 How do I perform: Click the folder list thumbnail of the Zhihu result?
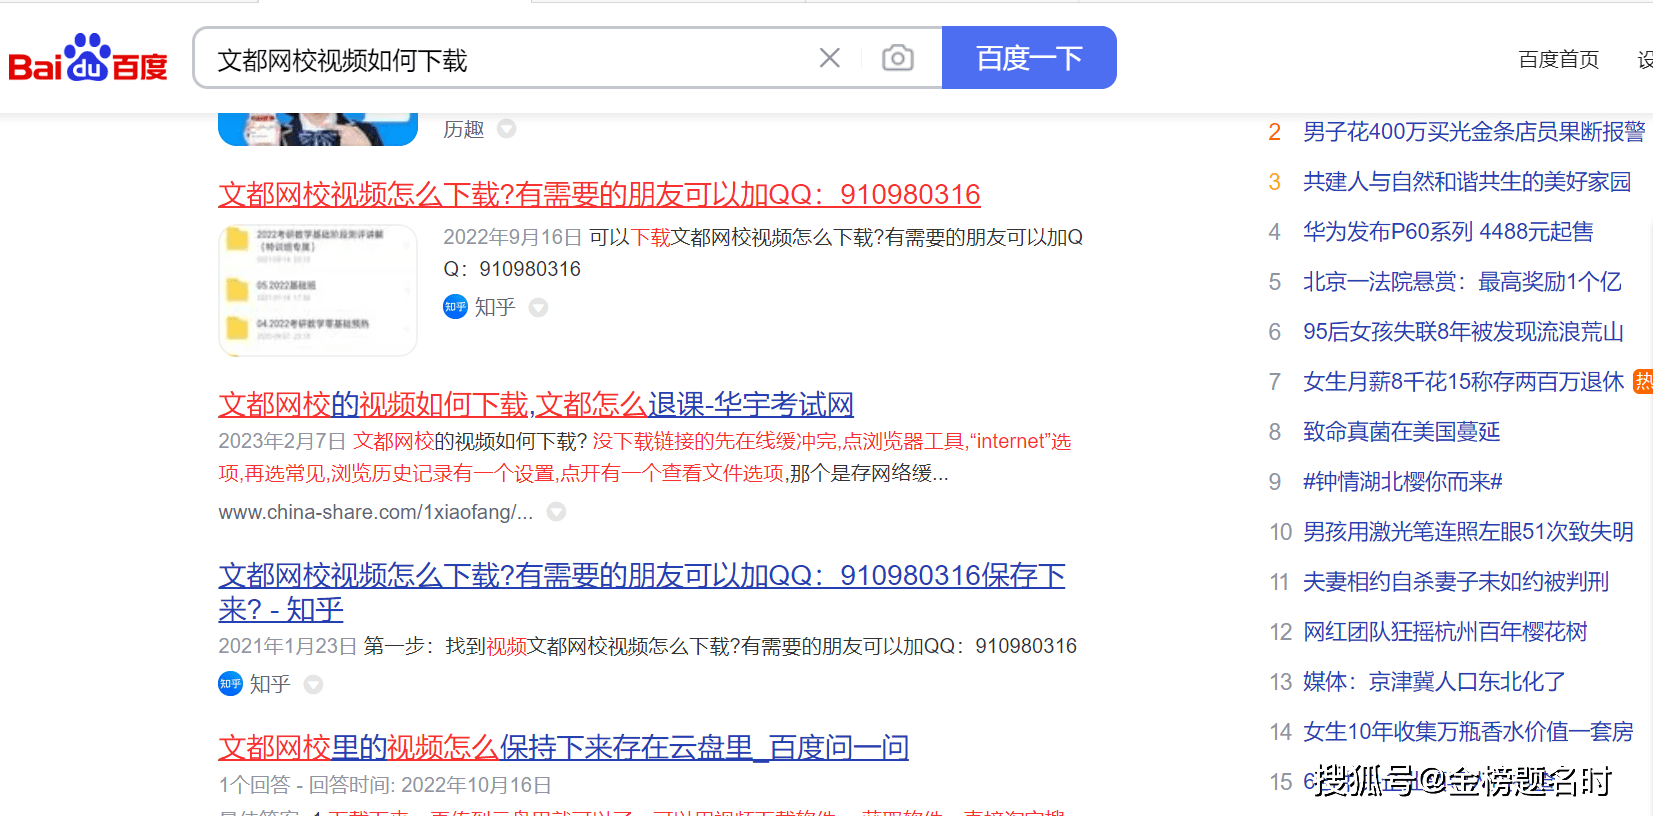318,290
